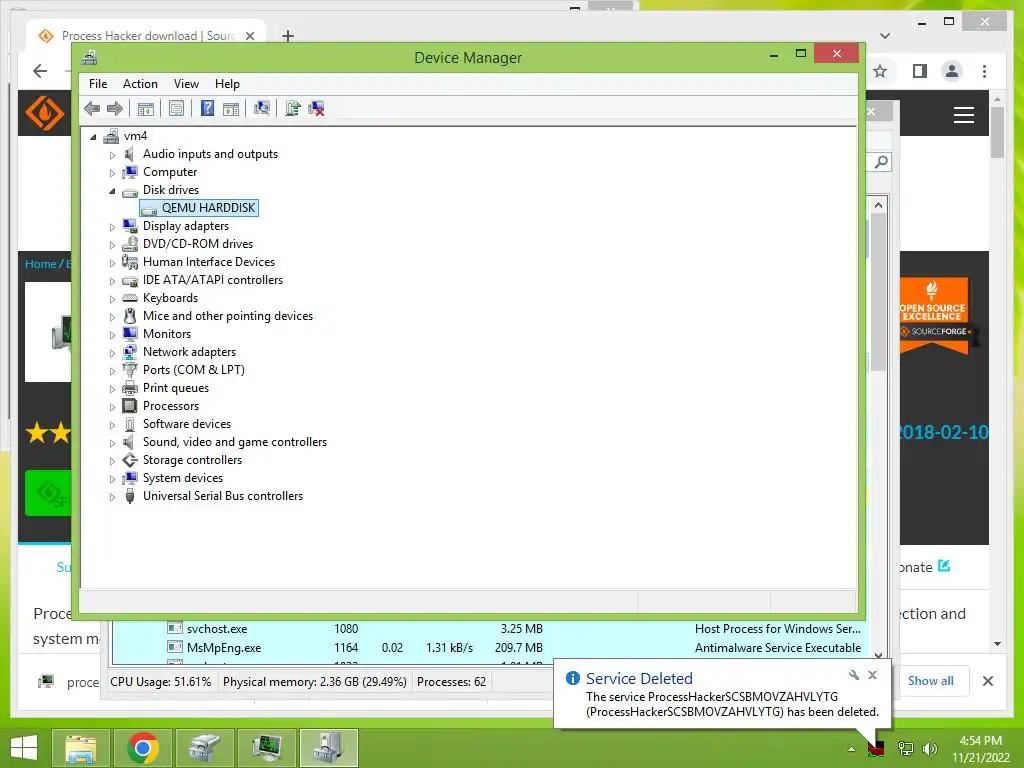Image resolution: width=1024 pixels, height=768 pixels.
Task: Click Show all in downloads bar
Action: tap(930, 680)
